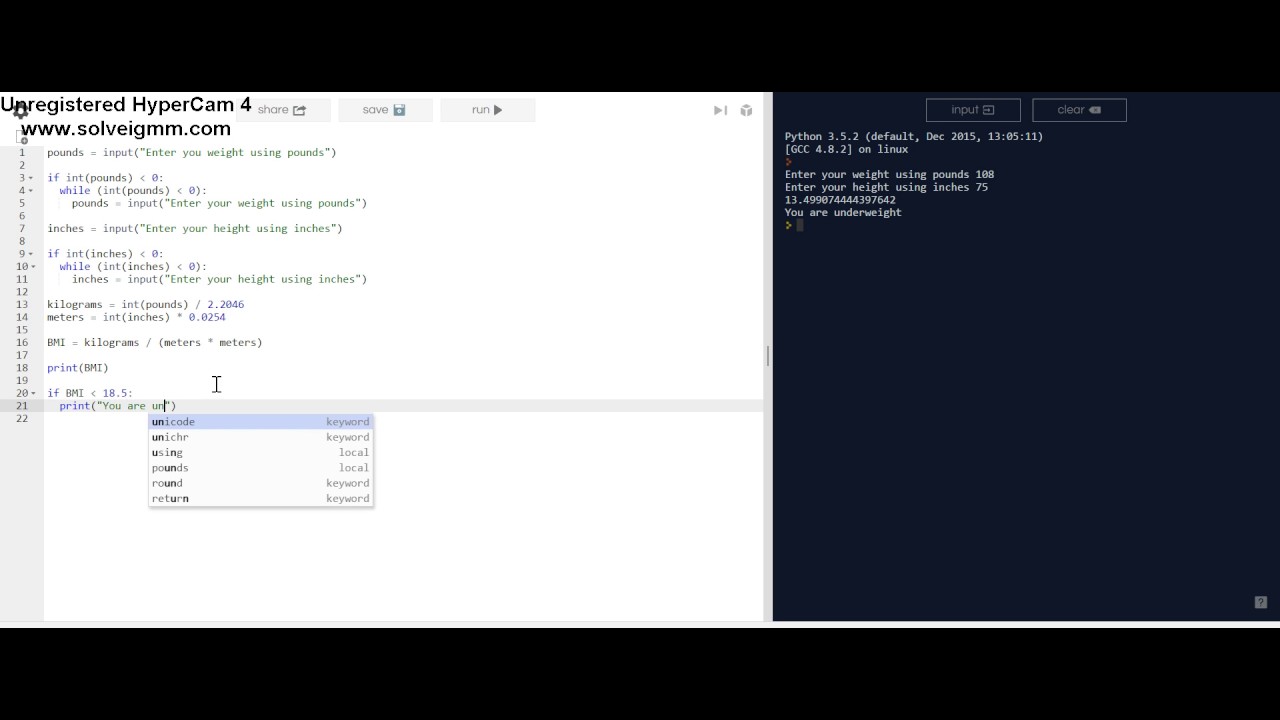Open the settings gear in the editor
The height and width of the screenshot is (720, 1280).
click(x=20, y=112)
